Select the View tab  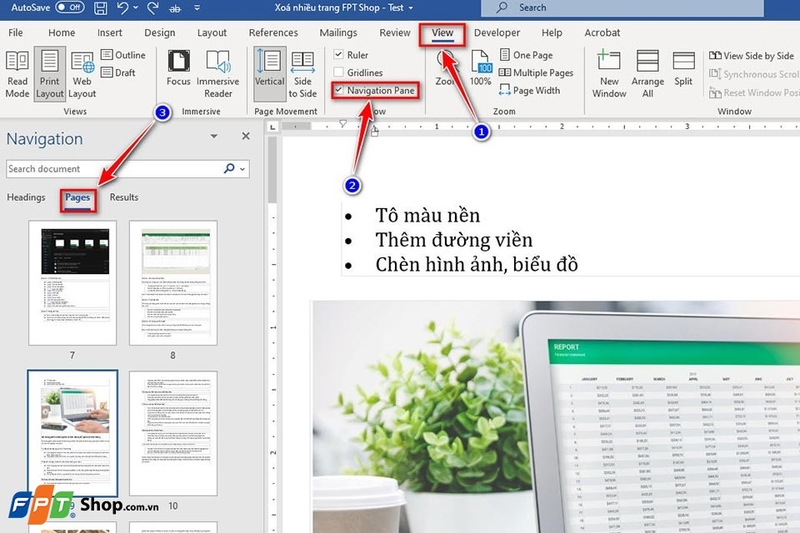click(442, 33)
